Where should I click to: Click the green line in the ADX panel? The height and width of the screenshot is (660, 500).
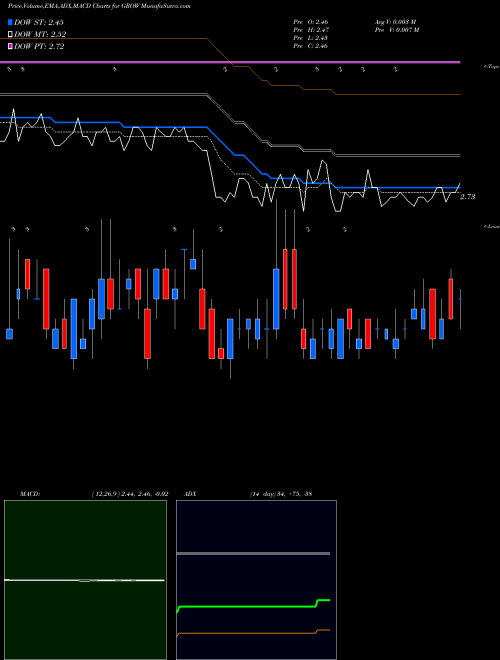pyautogui.click(x=253, y=606)
